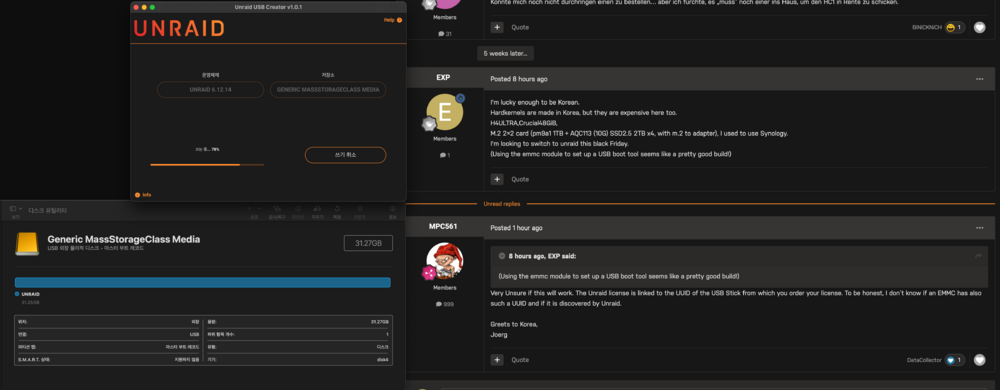Open Help in Unraid USB Creator
This screenshot has height=390, width=1000.
point(393,20)
